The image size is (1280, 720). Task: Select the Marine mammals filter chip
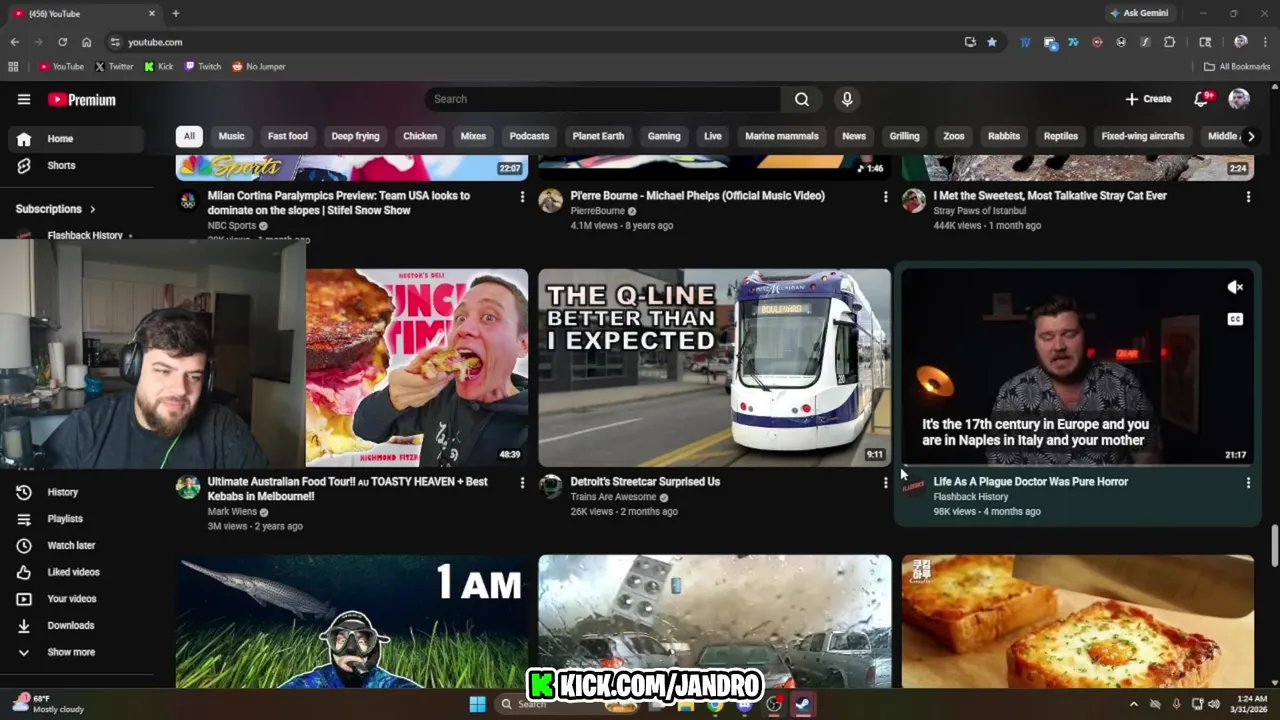point(782,136)
